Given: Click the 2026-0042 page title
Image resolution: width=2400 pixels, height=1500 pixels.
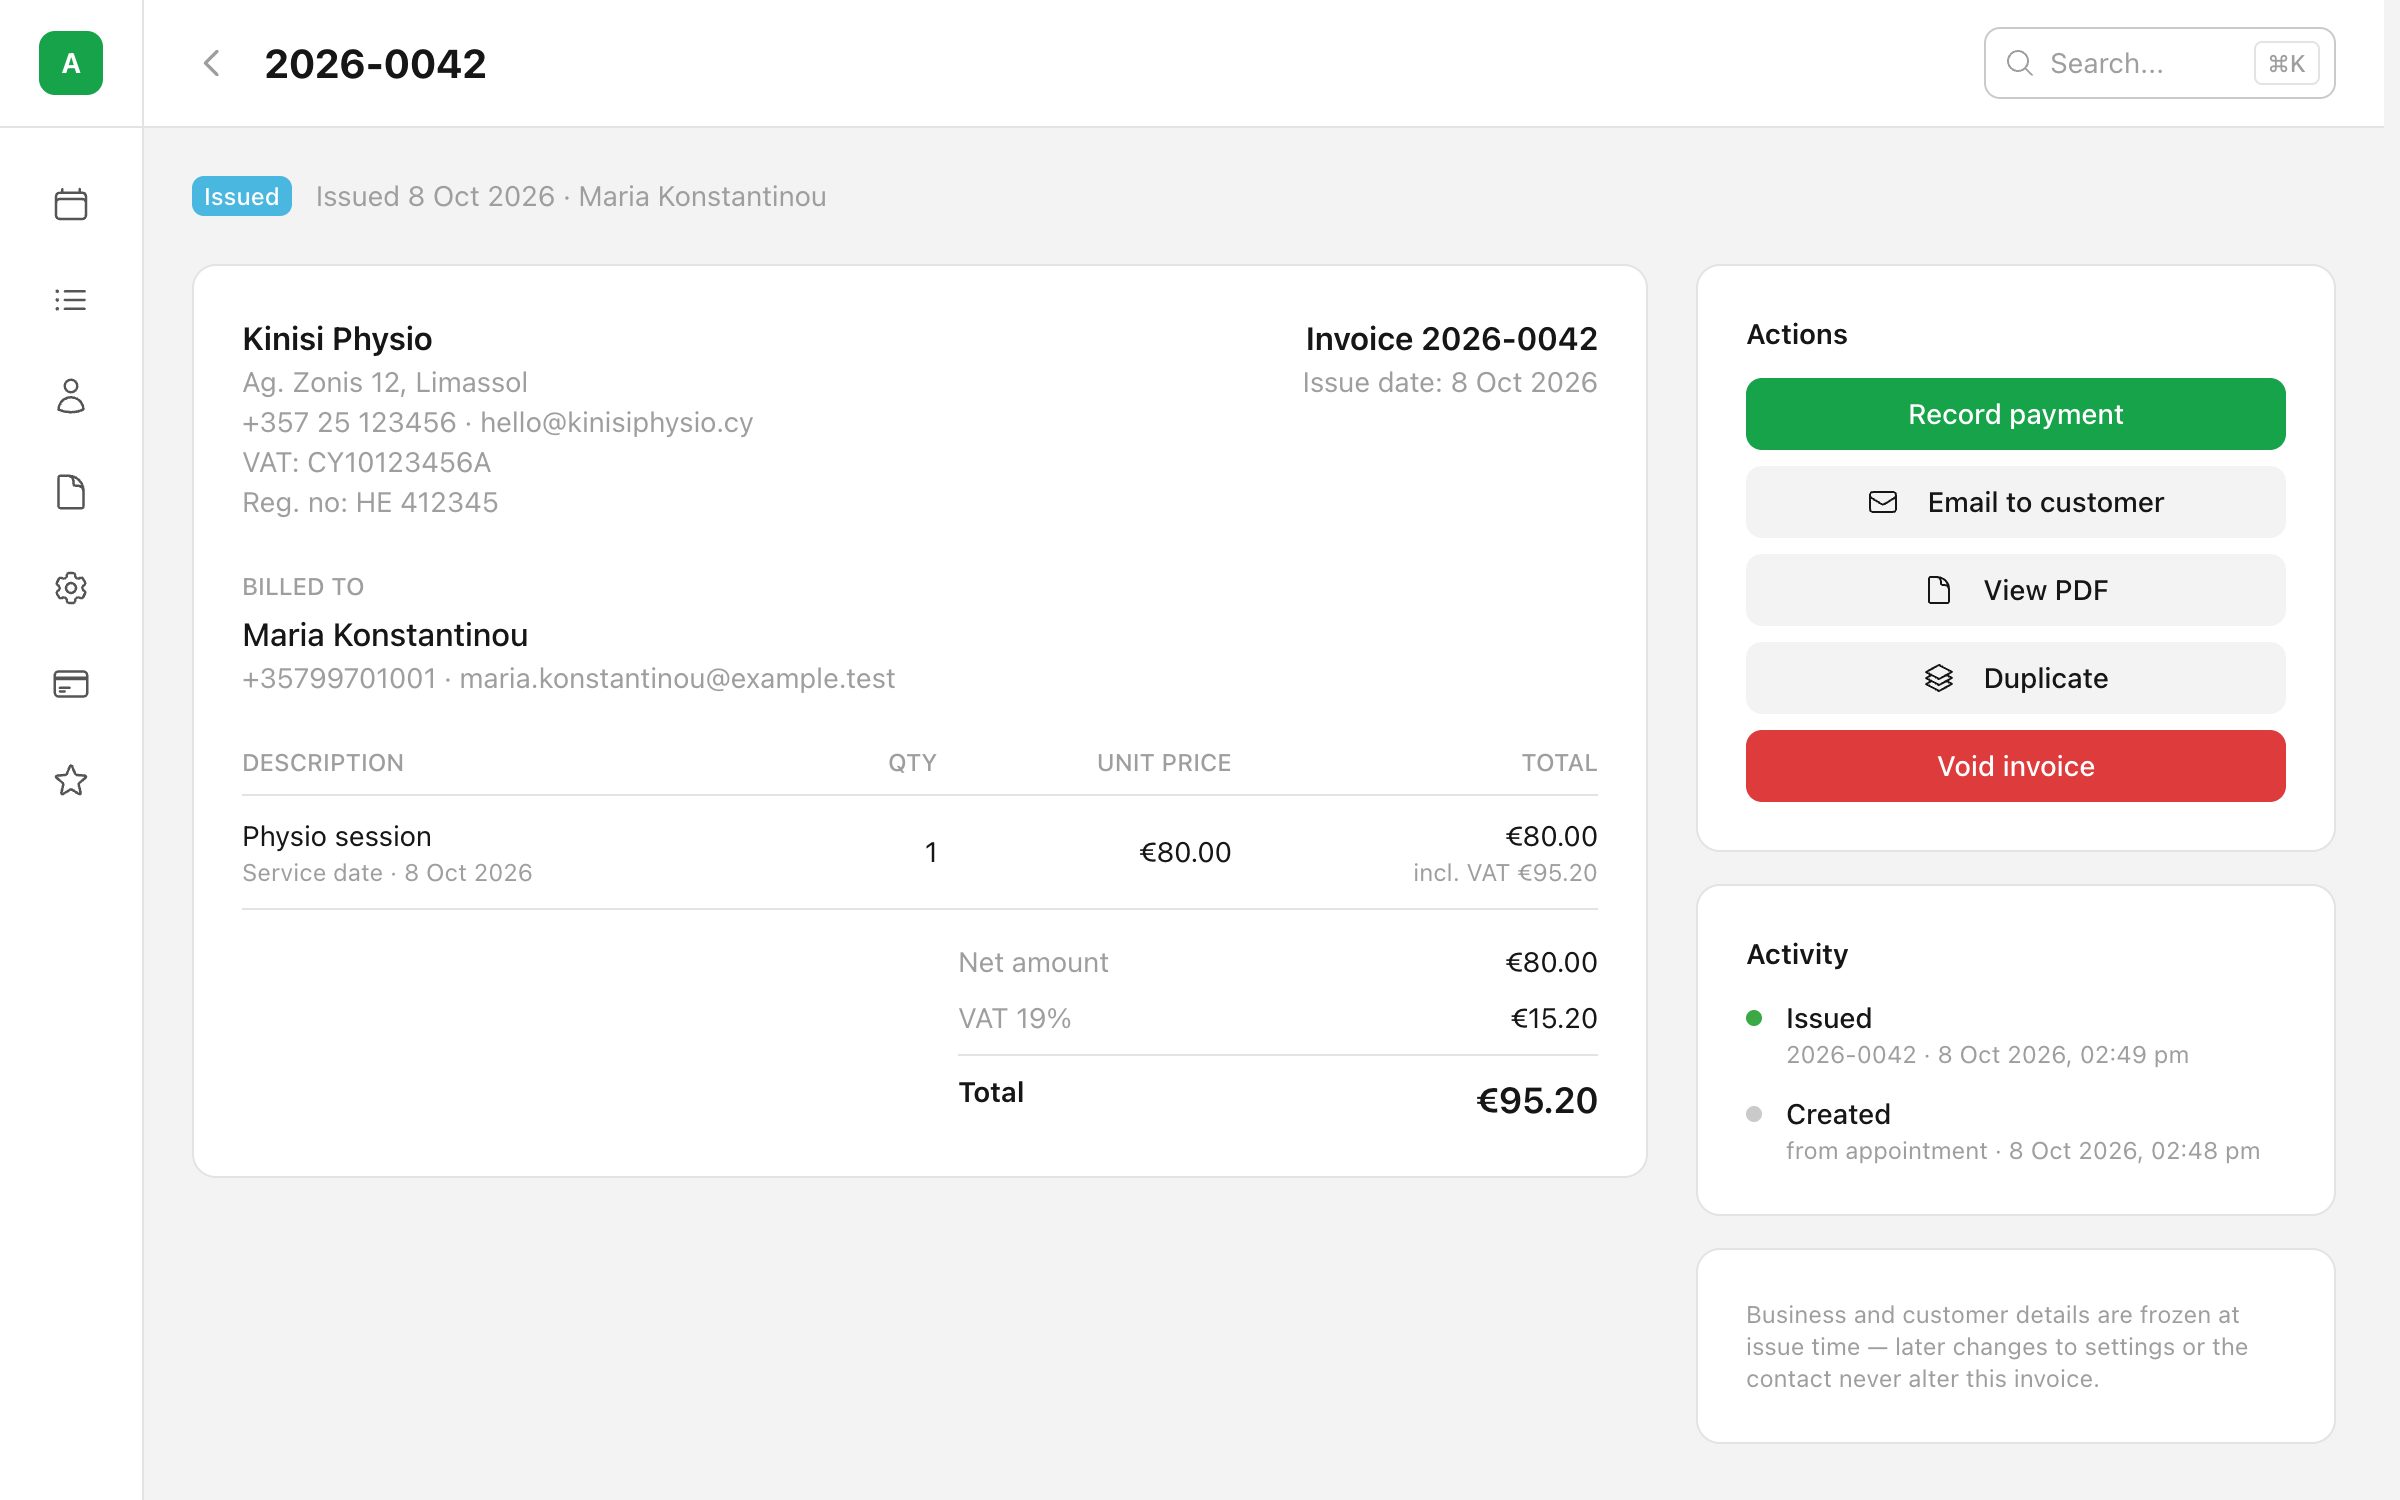Looking at the screenshot, I should [x=375, y=64].
